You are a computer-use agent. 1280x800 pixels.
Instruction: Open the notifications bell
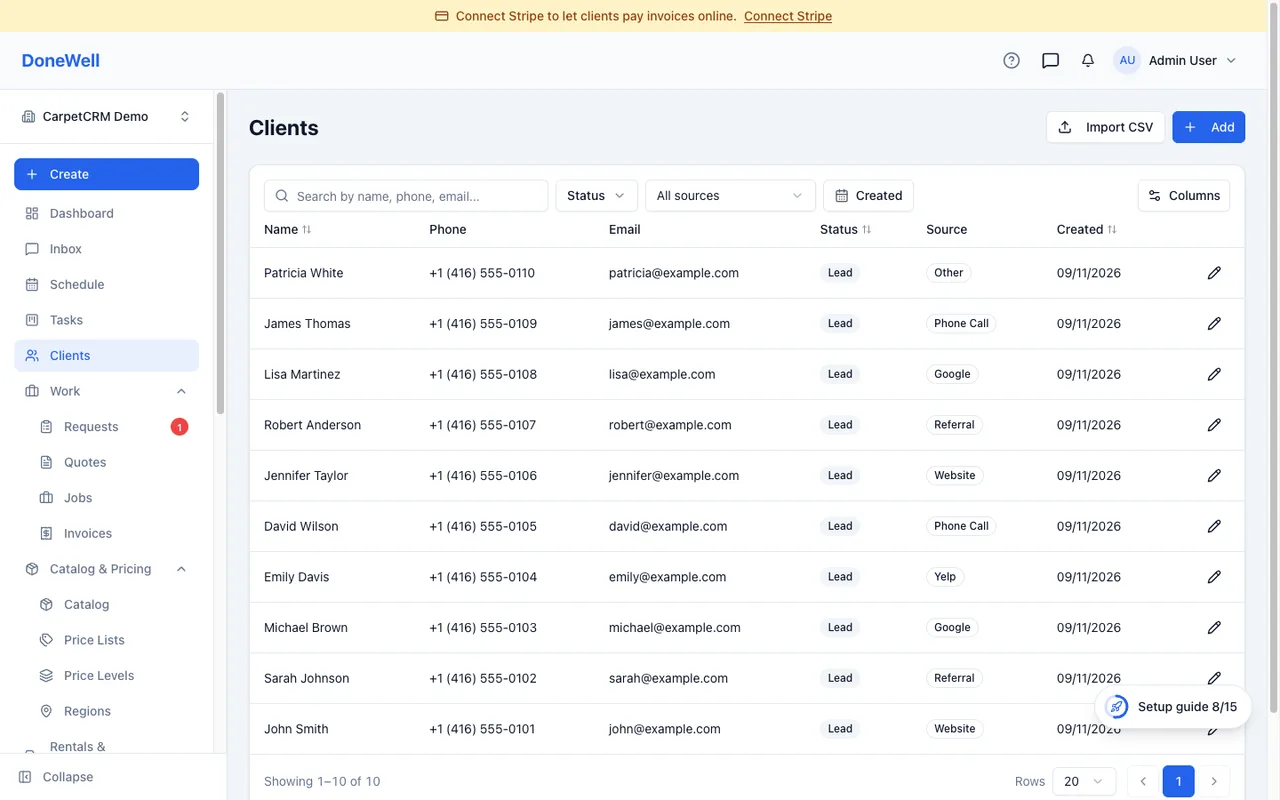click(x=1088, y=60)
